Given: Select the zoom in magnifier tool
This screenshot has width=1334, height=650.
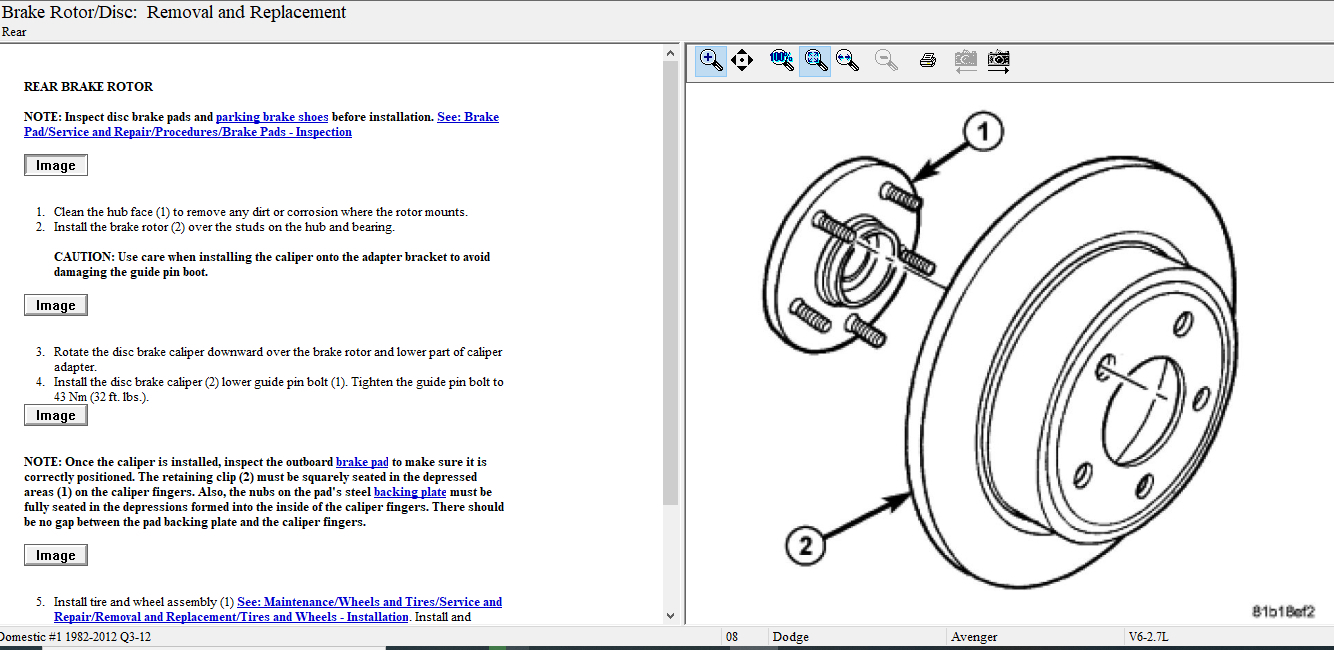Looking at the screenshot, I should pyautogui.click(x=711, y=60).
